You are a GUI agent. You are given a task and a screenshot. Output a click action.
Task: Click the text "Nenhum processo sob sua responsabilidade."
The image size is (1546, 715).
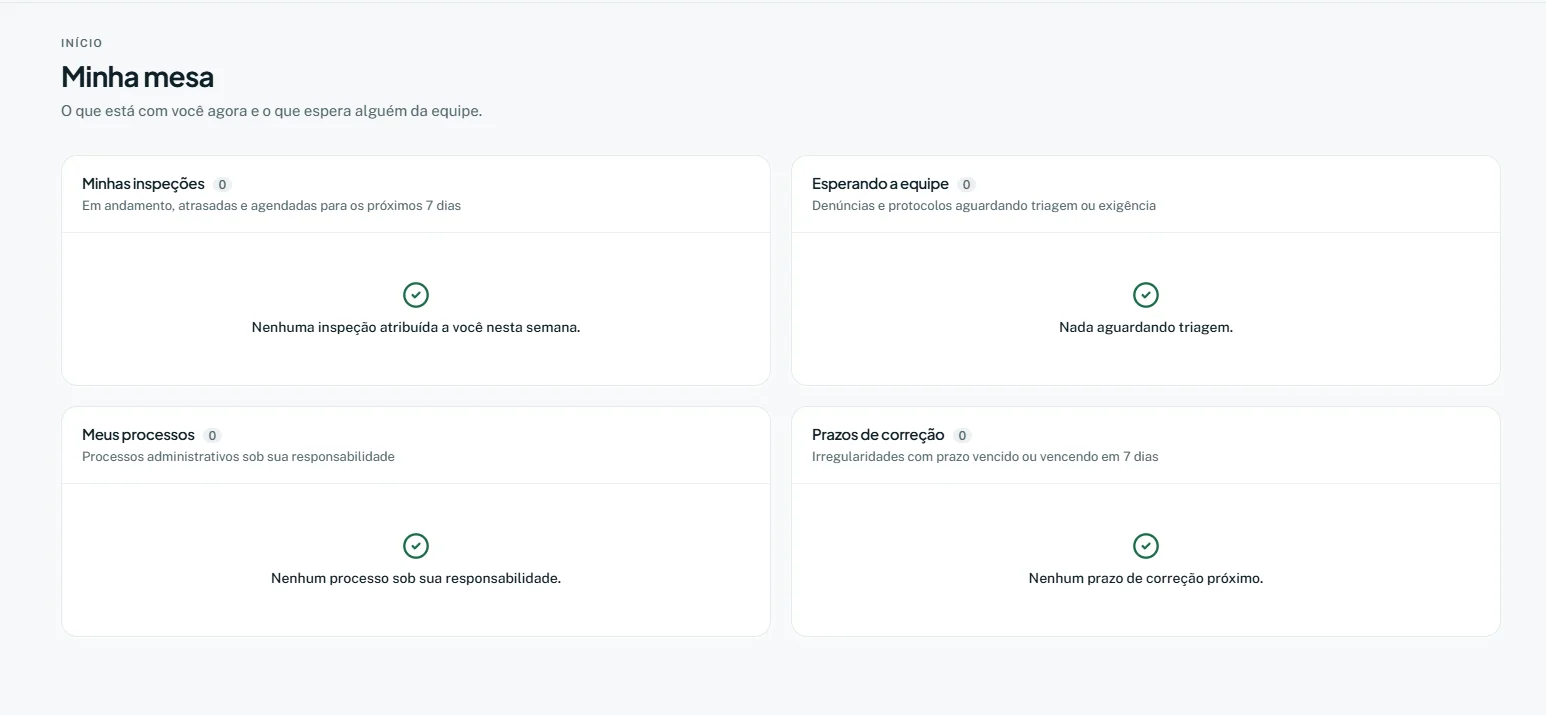pyautogui.click(x=416, y=578)
